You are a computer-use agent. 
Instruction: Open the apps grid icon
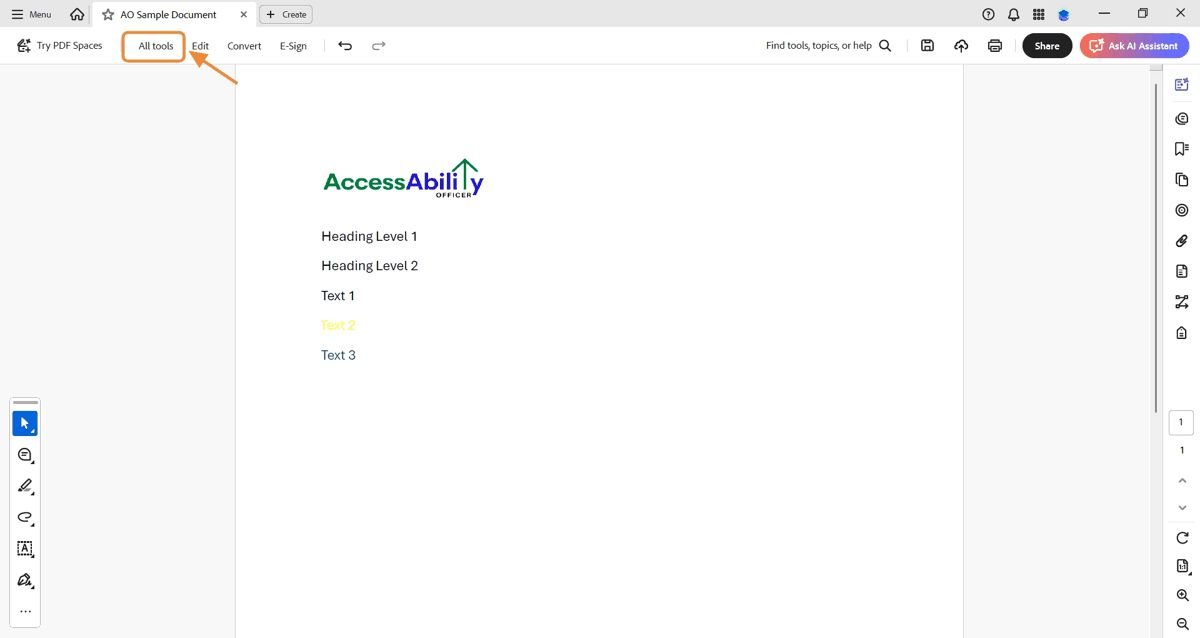coord(1039,14)
